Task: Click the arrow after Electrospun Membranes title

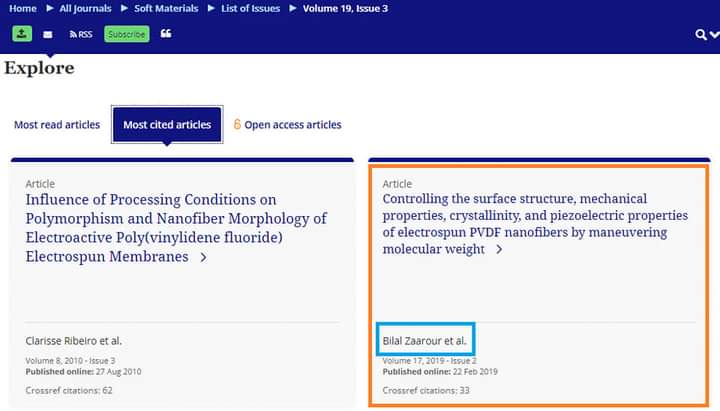Action: 203,258
